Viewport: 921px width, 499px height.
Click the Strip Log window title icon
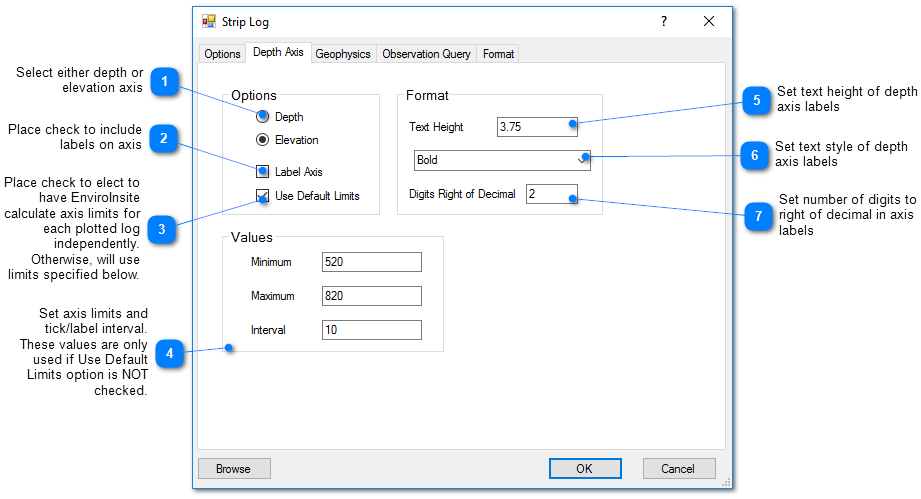(x=209, y=21)
